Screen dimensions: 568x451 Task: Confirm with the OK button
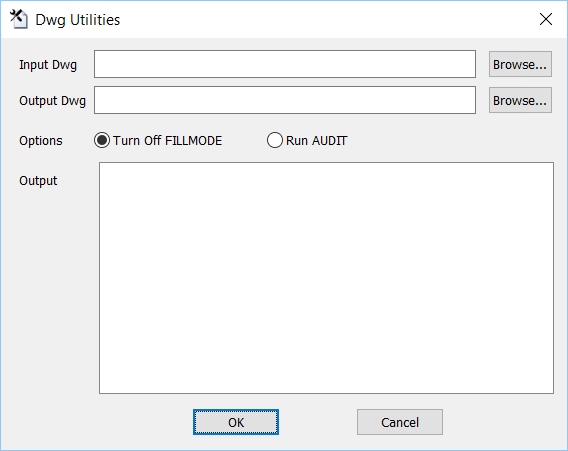tap(236, 422)
